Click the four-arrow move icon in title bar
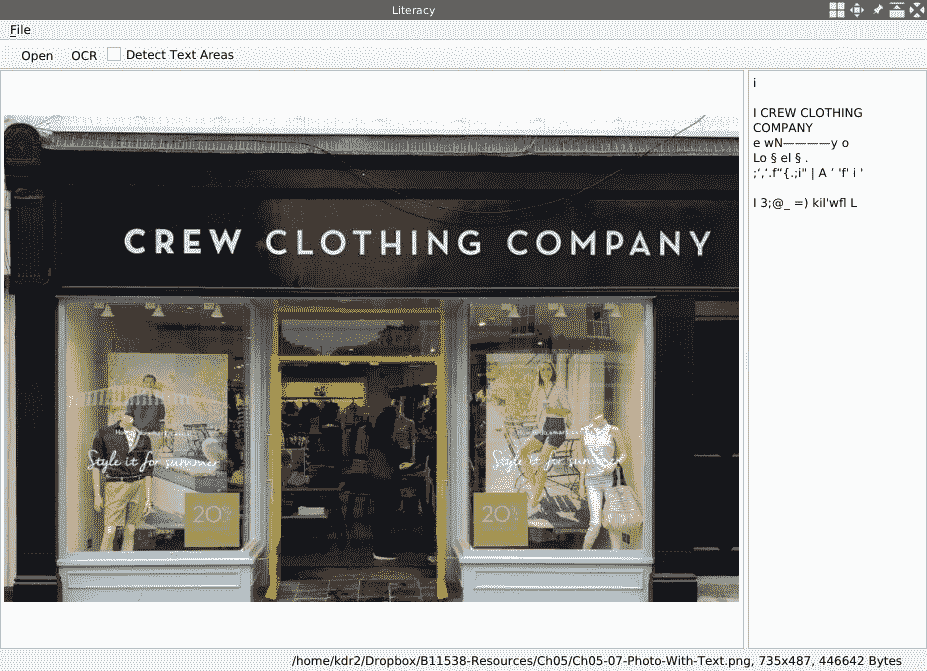Screen dimensions: 927x671 (x=857, y=10)
